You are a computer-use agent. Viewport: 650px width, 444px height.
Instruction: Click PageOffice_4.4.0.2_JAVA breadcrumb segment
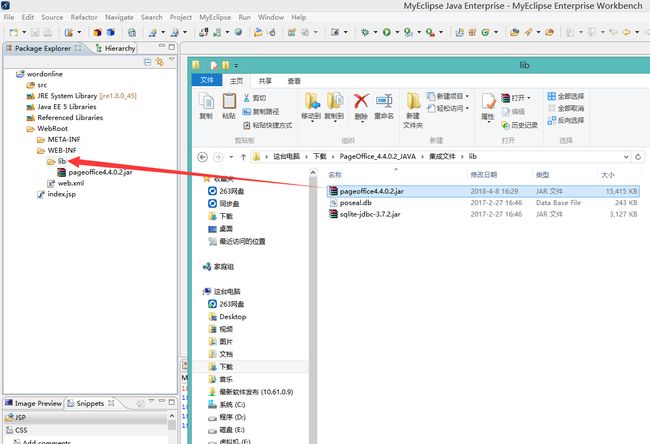pos(377,156)
